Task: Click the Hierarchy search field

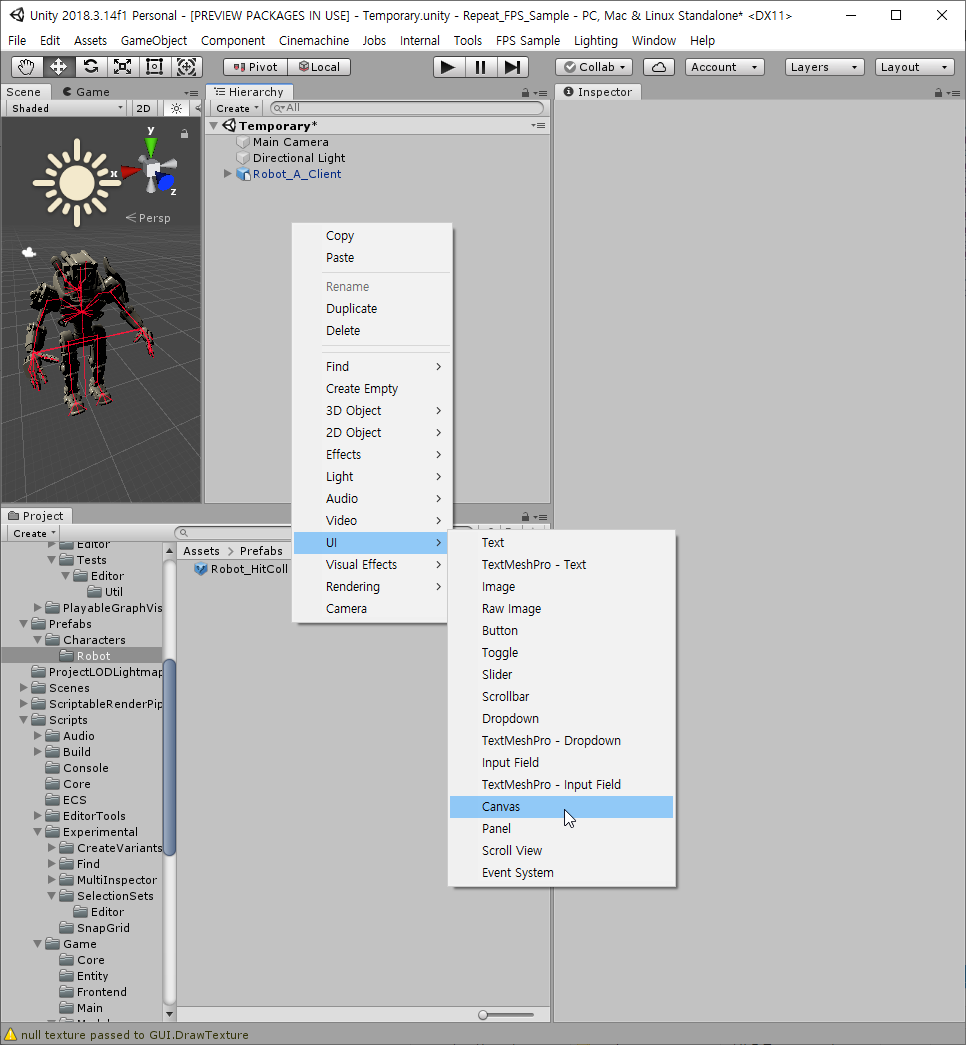Action: [x=407, y=108]
